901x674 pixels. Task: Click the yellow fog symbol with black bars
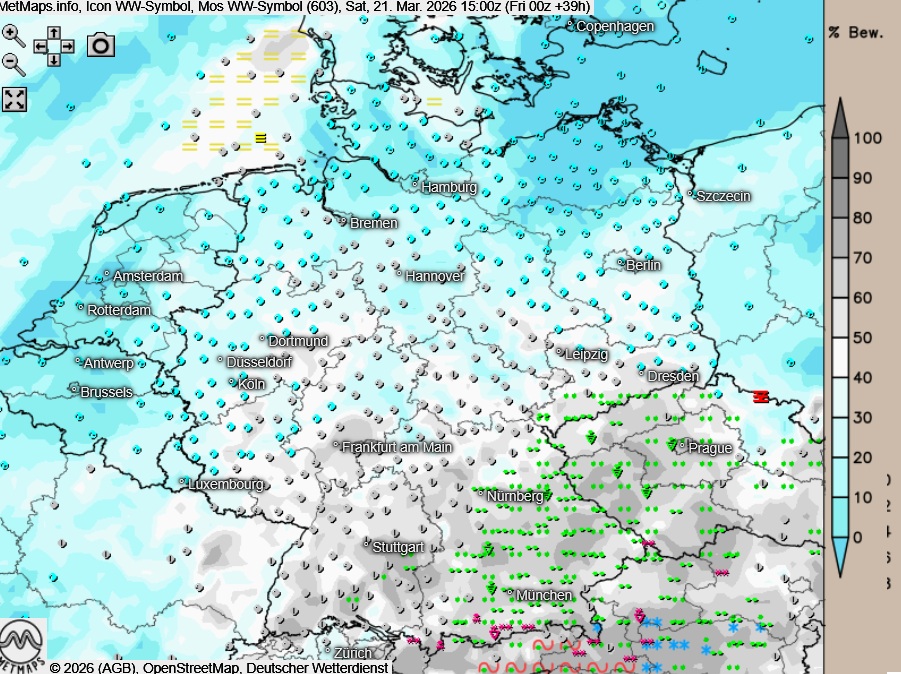tap(261, 138)
